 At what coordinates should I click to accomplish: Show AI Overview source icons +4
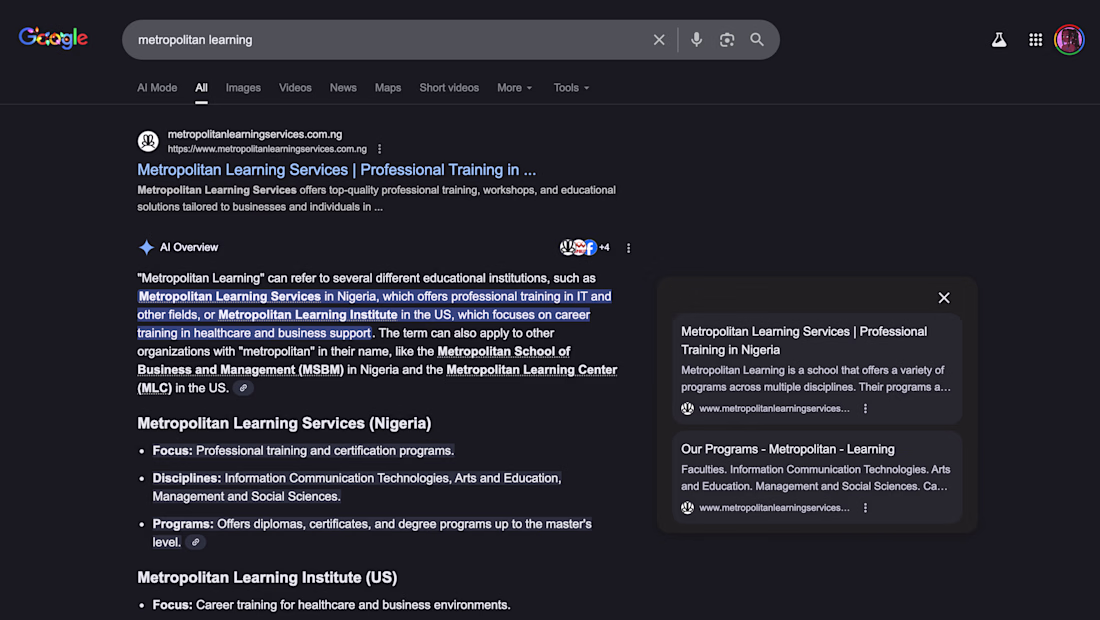584,247
